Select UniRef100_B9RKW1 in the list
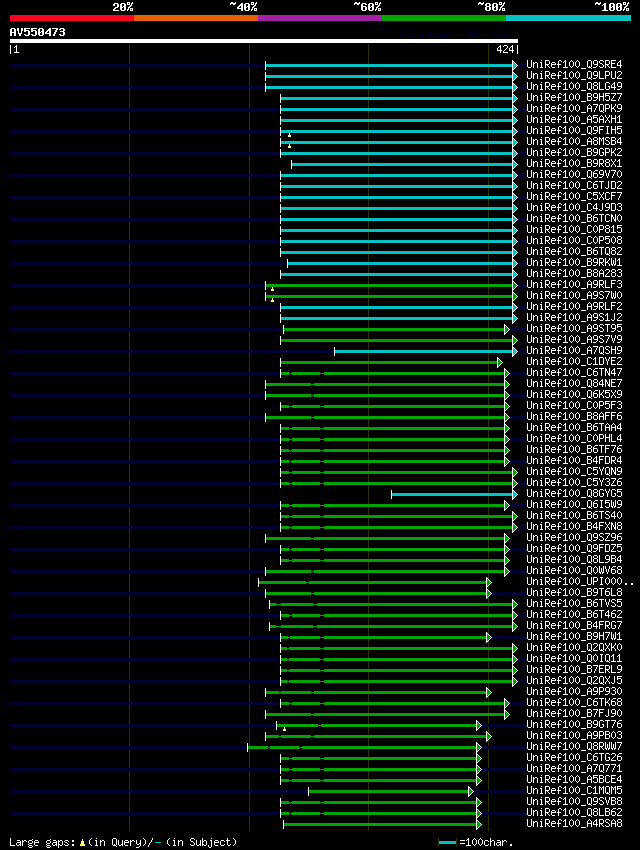Screen dimensions: 640x850 click(x=574, y=262)
